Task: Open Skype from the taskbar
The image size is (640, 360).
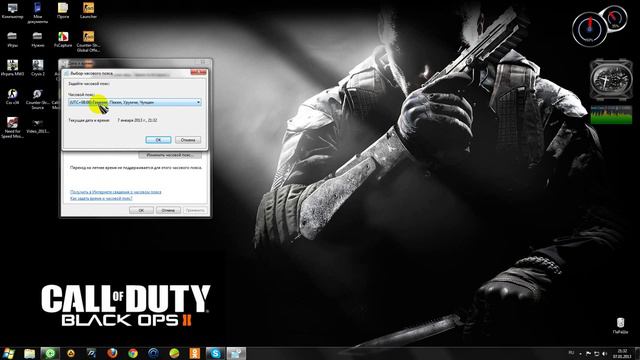Action: click(x=215, y=353)
